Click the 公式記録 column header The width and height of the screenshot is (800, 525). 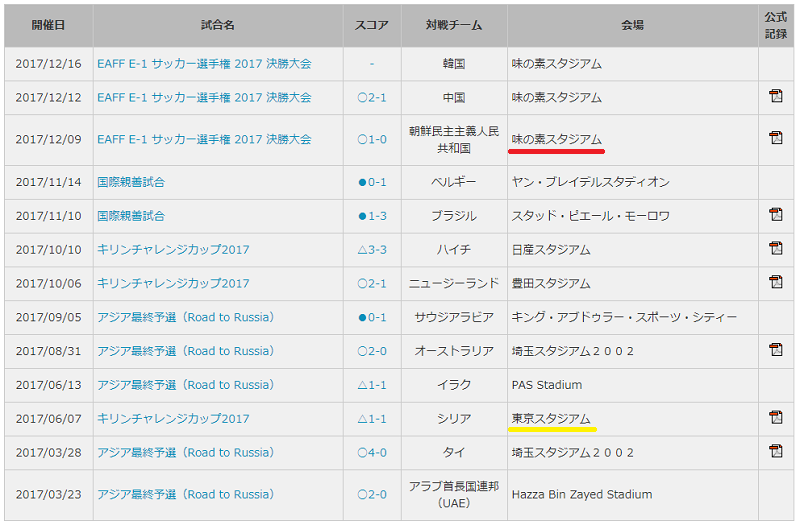pyautogui.click(x=776, y=26)
